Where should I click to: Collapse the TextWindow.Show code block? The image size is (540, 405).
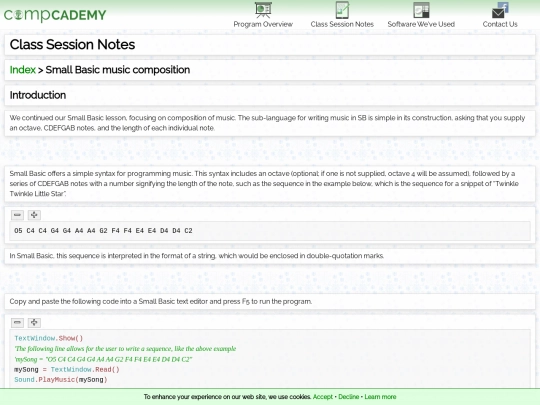point(17,323)
